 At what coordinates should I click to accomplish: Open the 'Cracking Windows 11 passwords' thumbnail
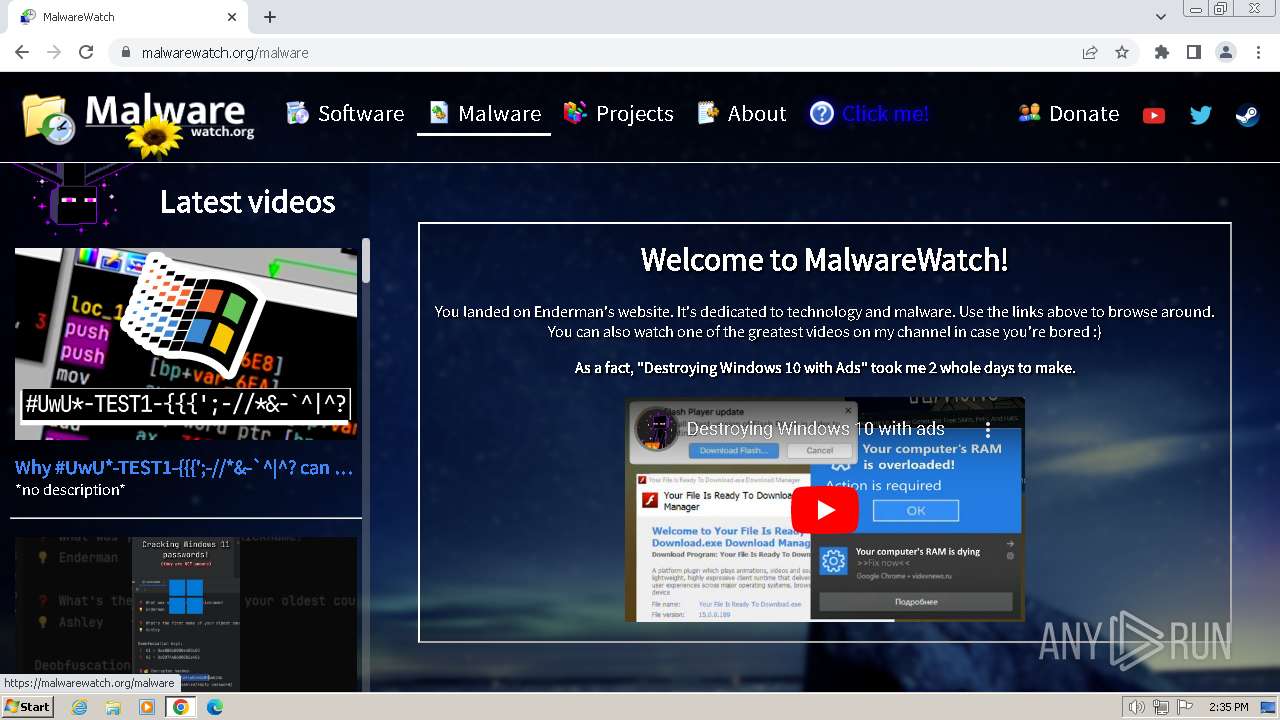(186, 614)
